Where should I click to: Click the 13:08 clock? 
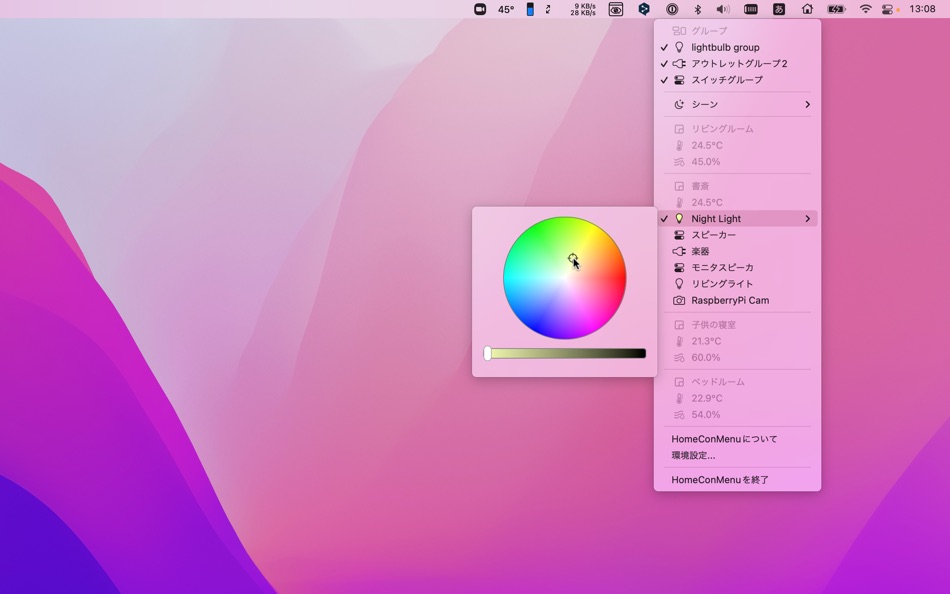point(922,9)
